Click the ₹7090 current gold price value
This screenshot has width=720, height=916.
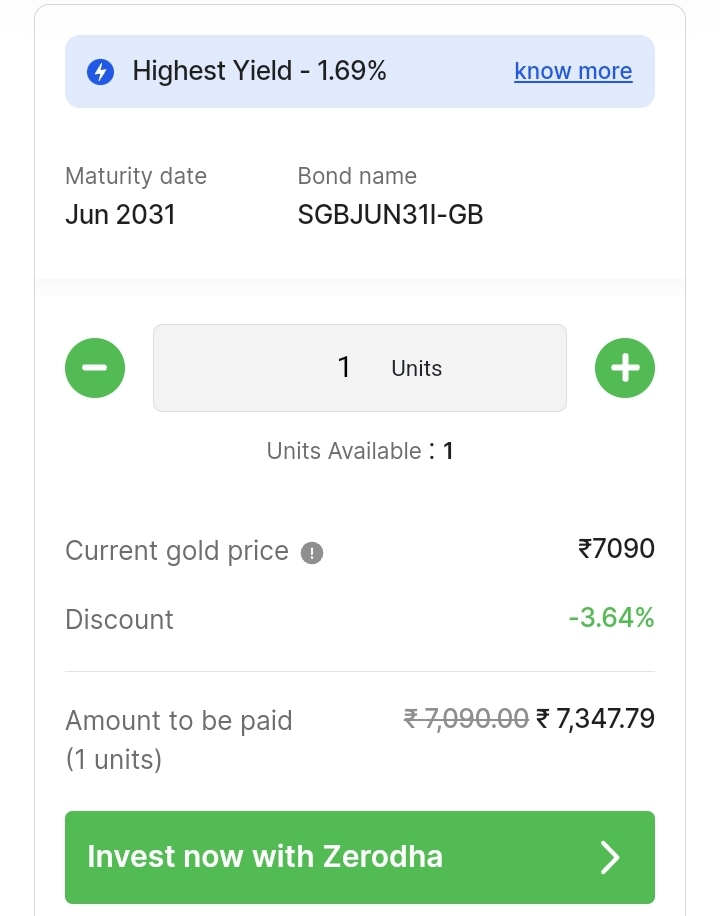(x=616, y=548)
